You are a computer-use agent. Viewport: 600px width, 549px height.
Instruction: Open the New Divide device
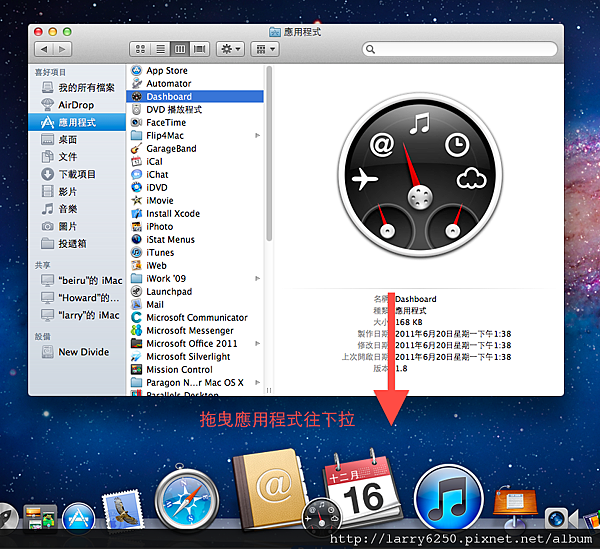(77, 352)
